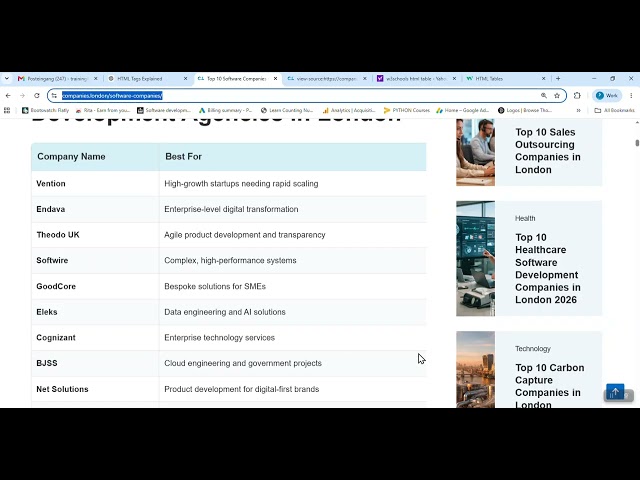Close the Top 10 Software Companies tab
This screenshot has width=640, height=480.
coord(275,78)
